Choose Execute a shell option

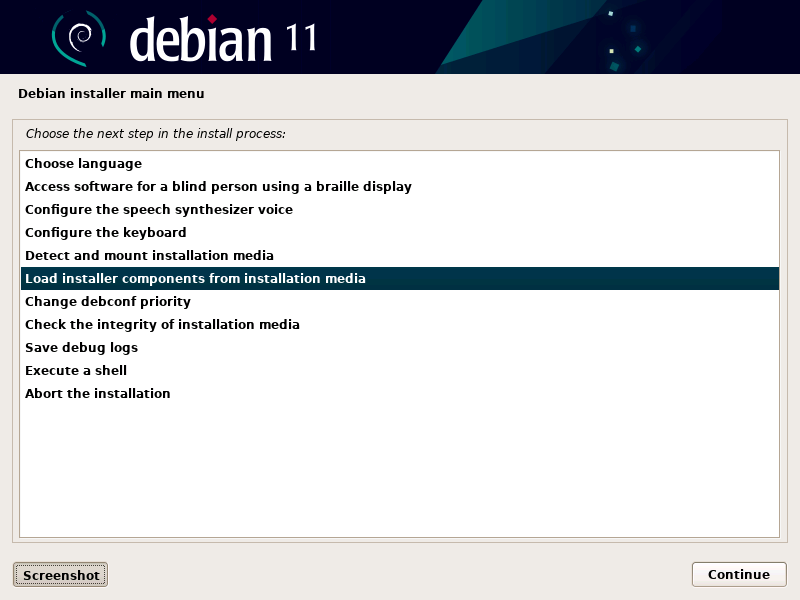pyautogui.click(x=399, y=370)
